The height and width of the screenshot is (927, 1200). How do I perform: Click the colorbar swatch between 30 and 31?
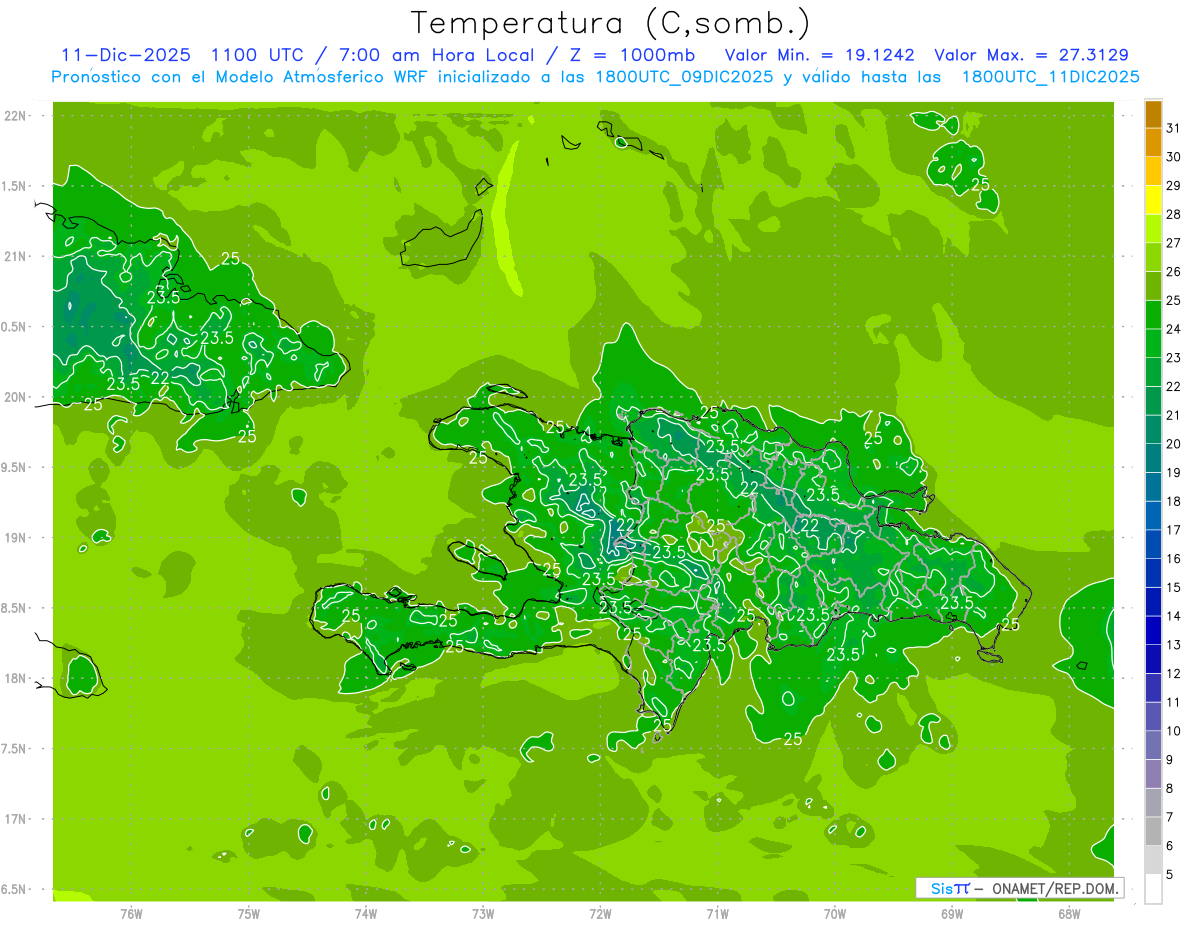pos(1153,143)
